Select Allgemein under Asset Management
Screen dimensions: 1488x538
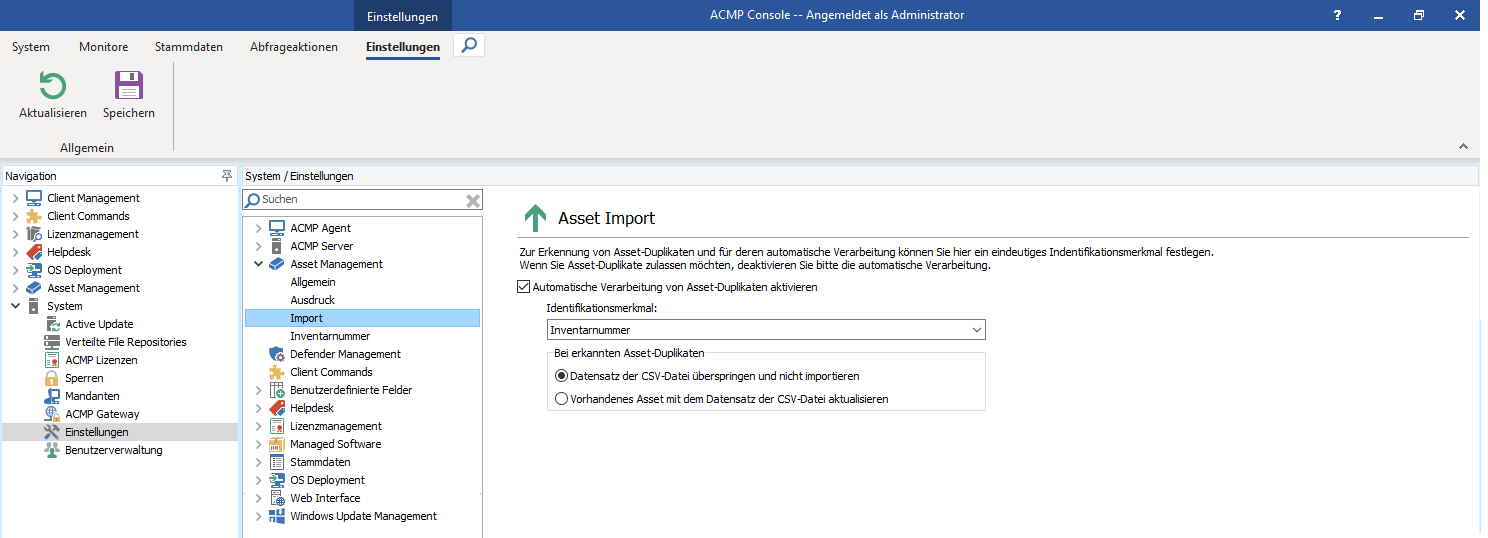(313, 282)
